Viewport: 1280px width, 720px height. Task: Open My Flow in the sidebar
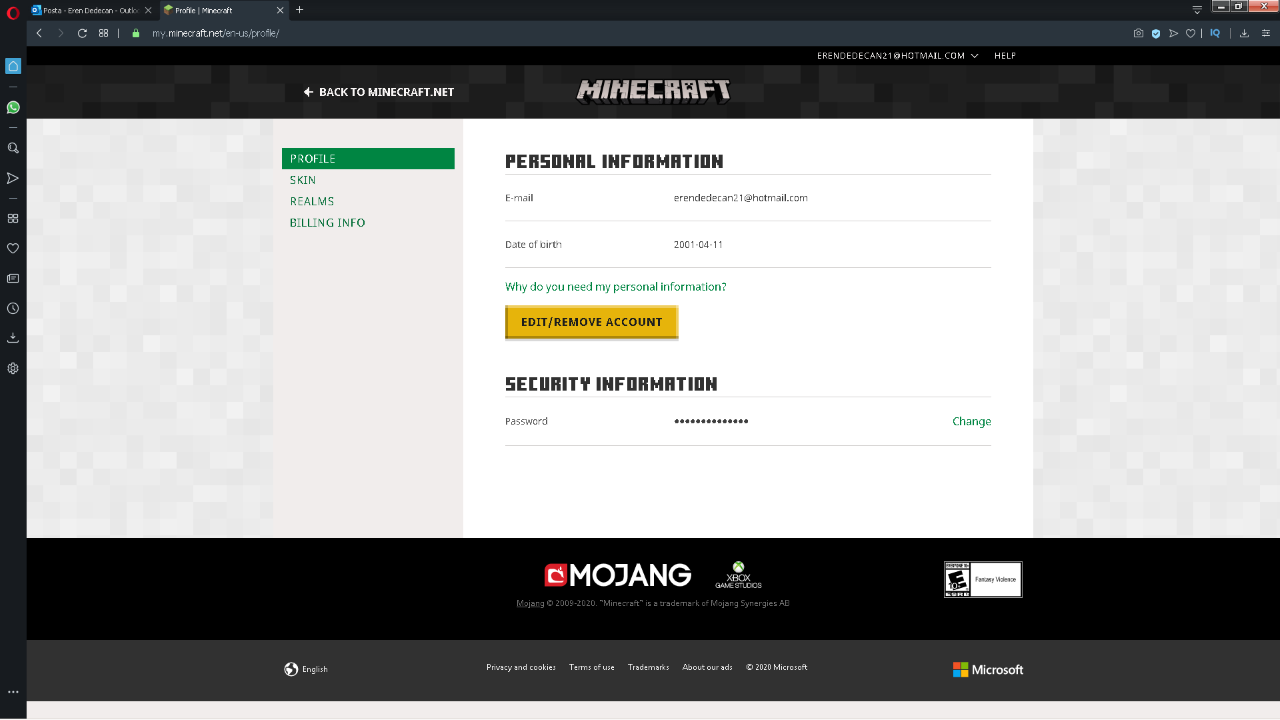[x=13, y=178]
